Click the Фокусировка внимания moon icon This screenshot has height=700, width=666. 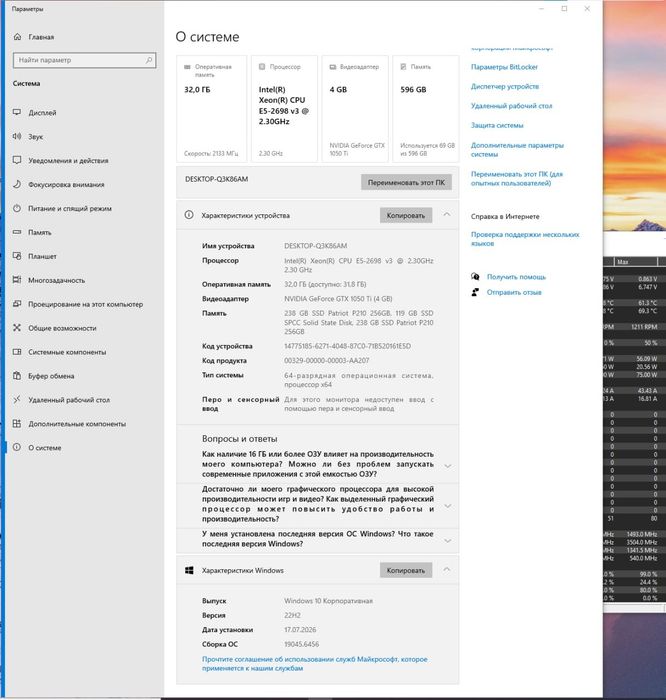point(17,184)
